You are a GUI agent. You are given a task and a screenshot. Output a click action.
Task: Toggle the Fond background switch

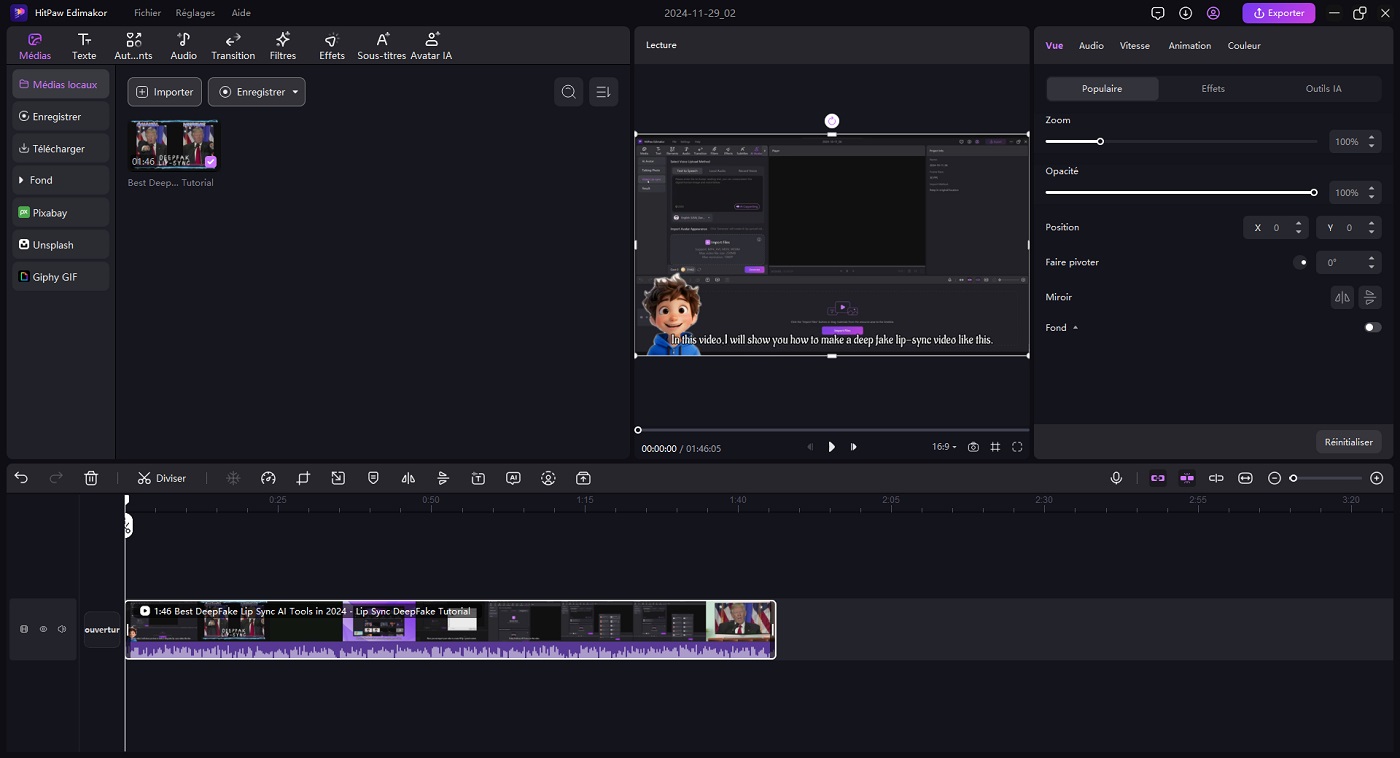coord(1372,327)
